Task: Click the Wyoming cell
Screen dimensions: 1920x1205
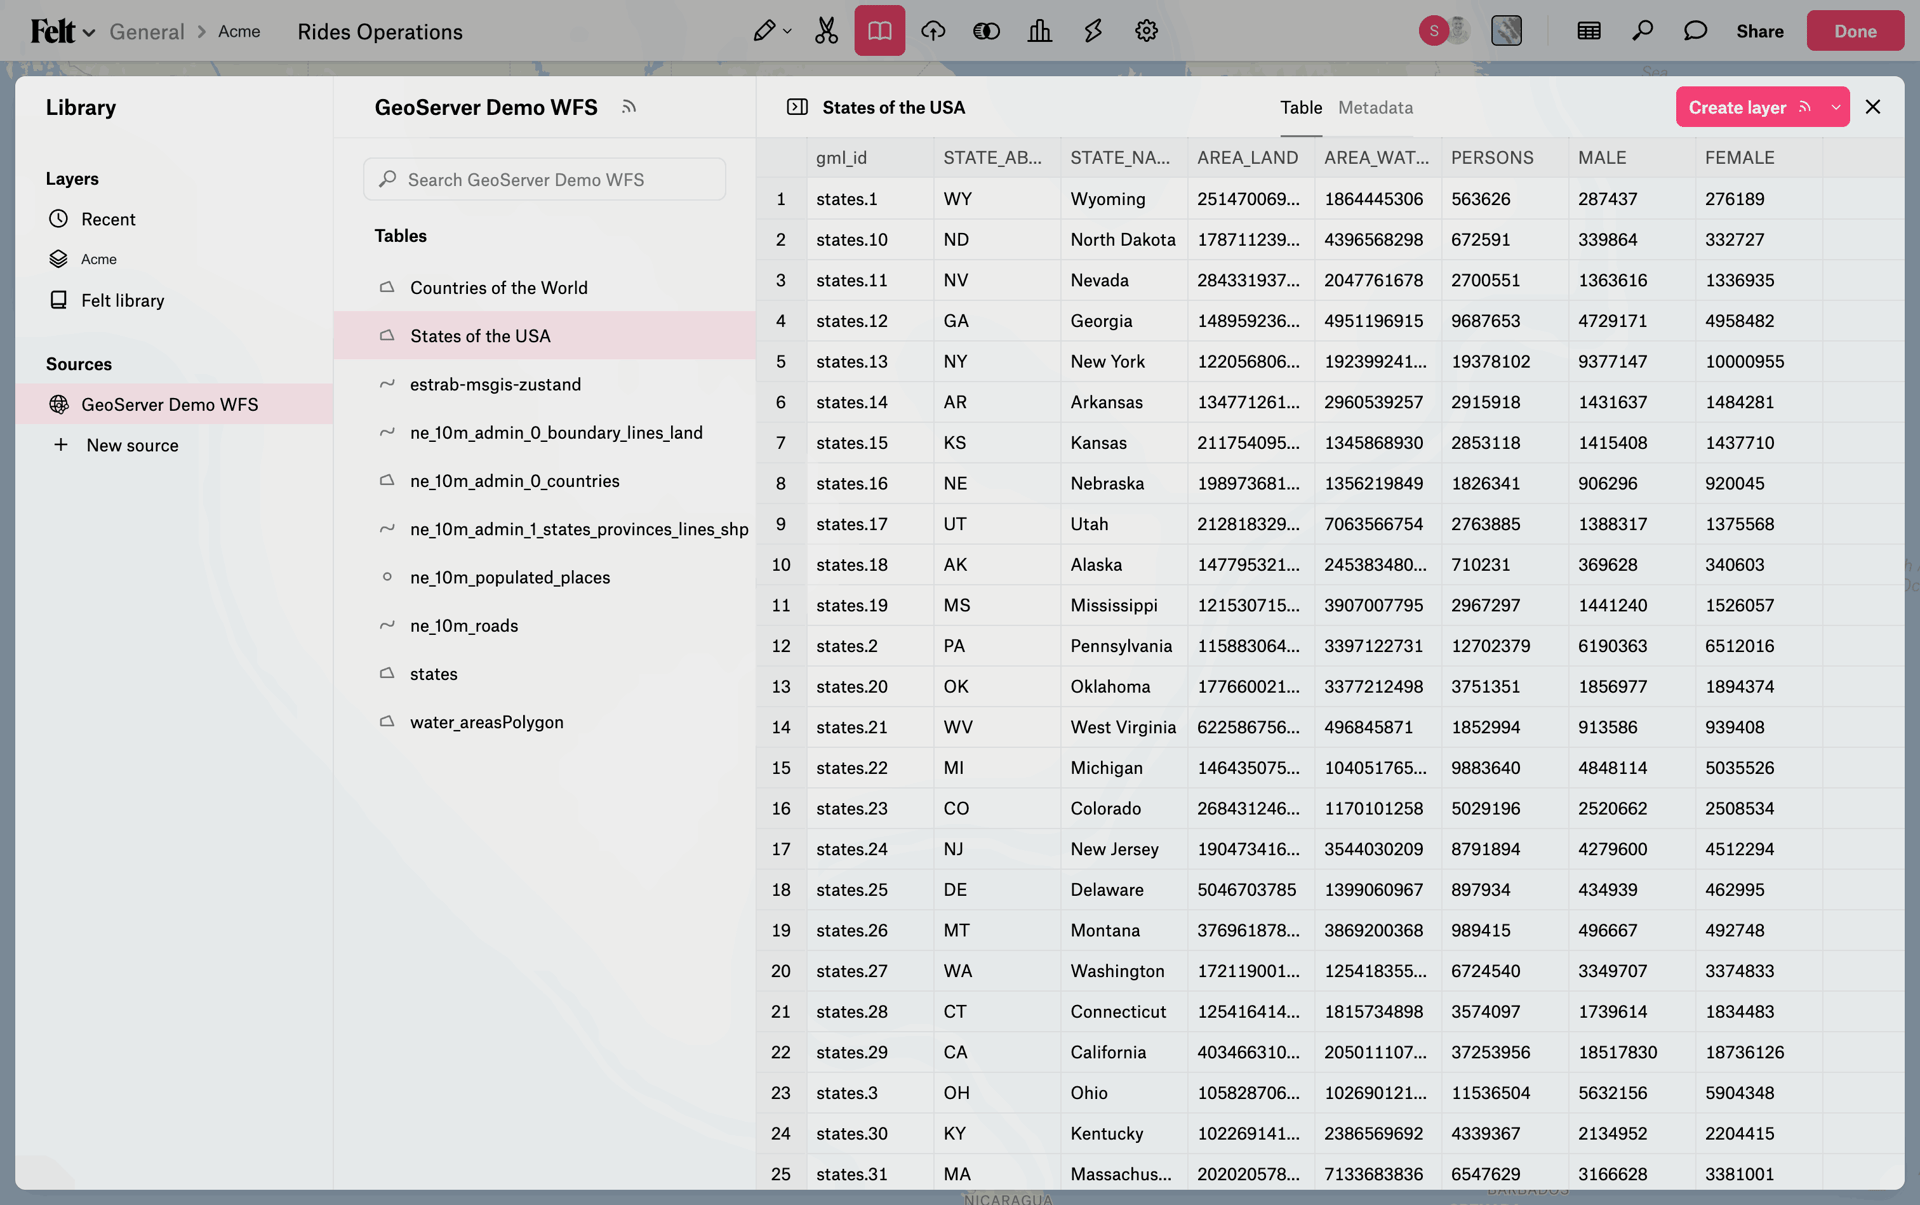Action: (1124, 199)
